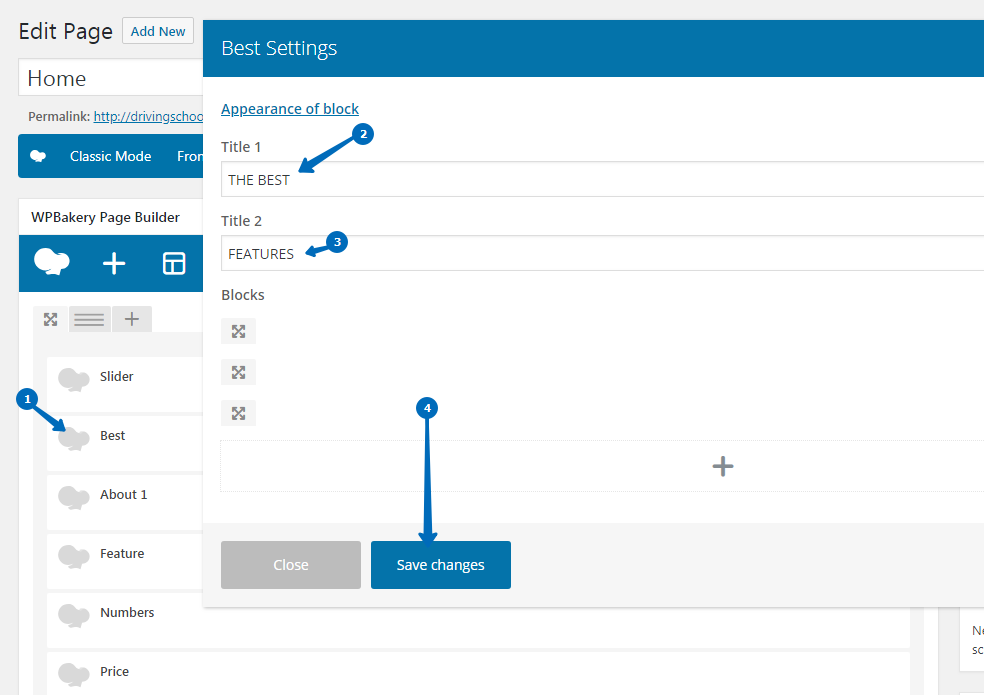The image size is (984, 695).
Task: Open the Templates layout icon
Action: tap(174, 263)
